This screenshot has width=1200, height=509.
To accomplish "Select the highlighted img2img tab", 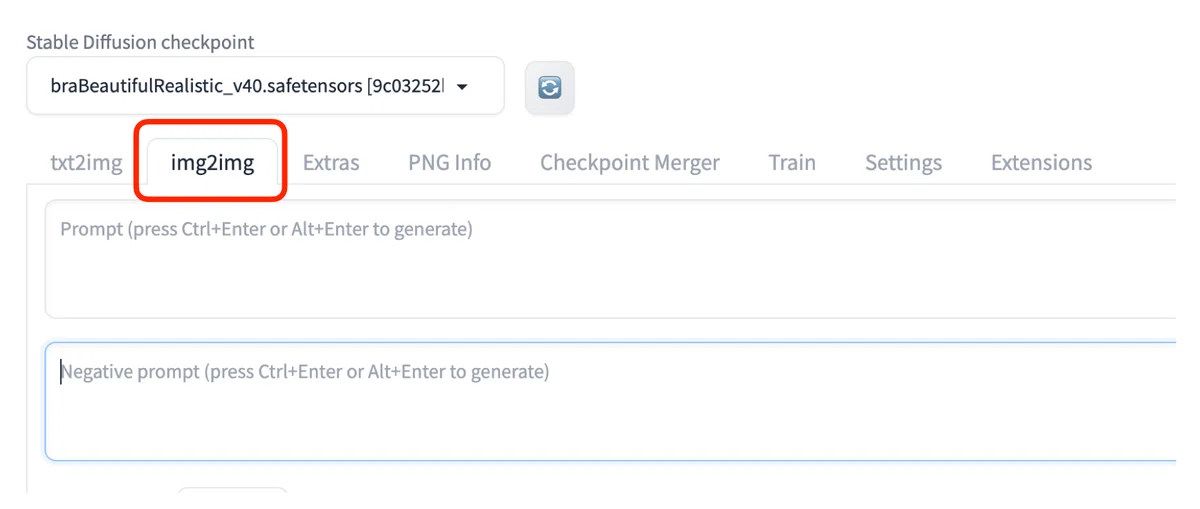I will tap(212, 162).
